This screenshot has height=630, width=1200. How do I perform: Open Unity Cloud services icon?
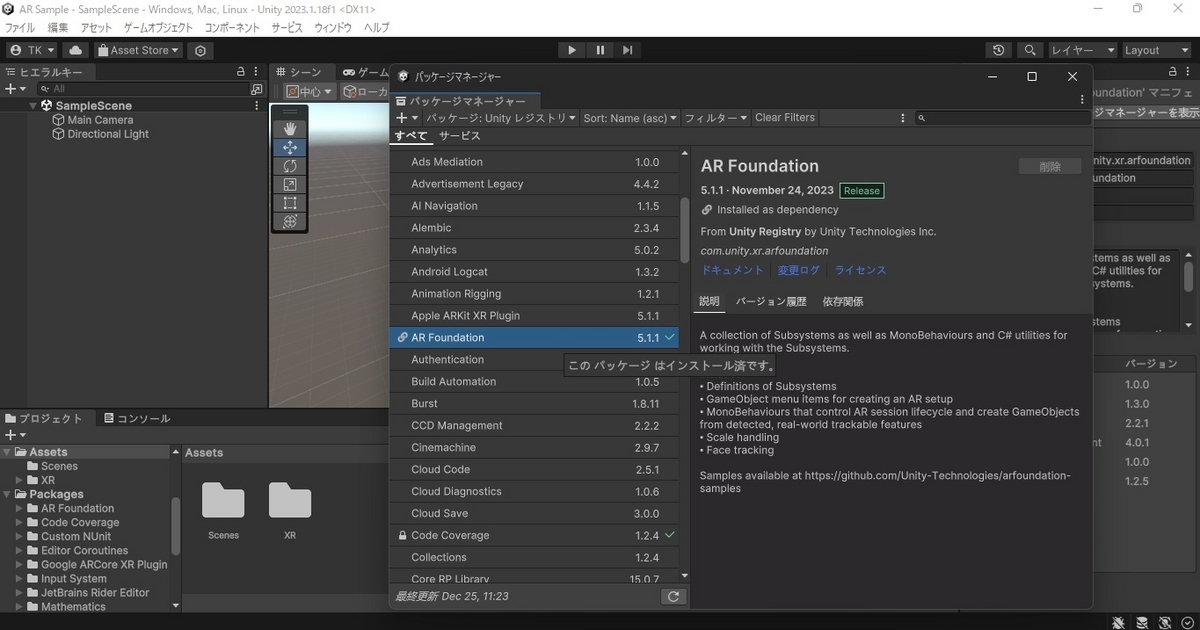(76, 50)
